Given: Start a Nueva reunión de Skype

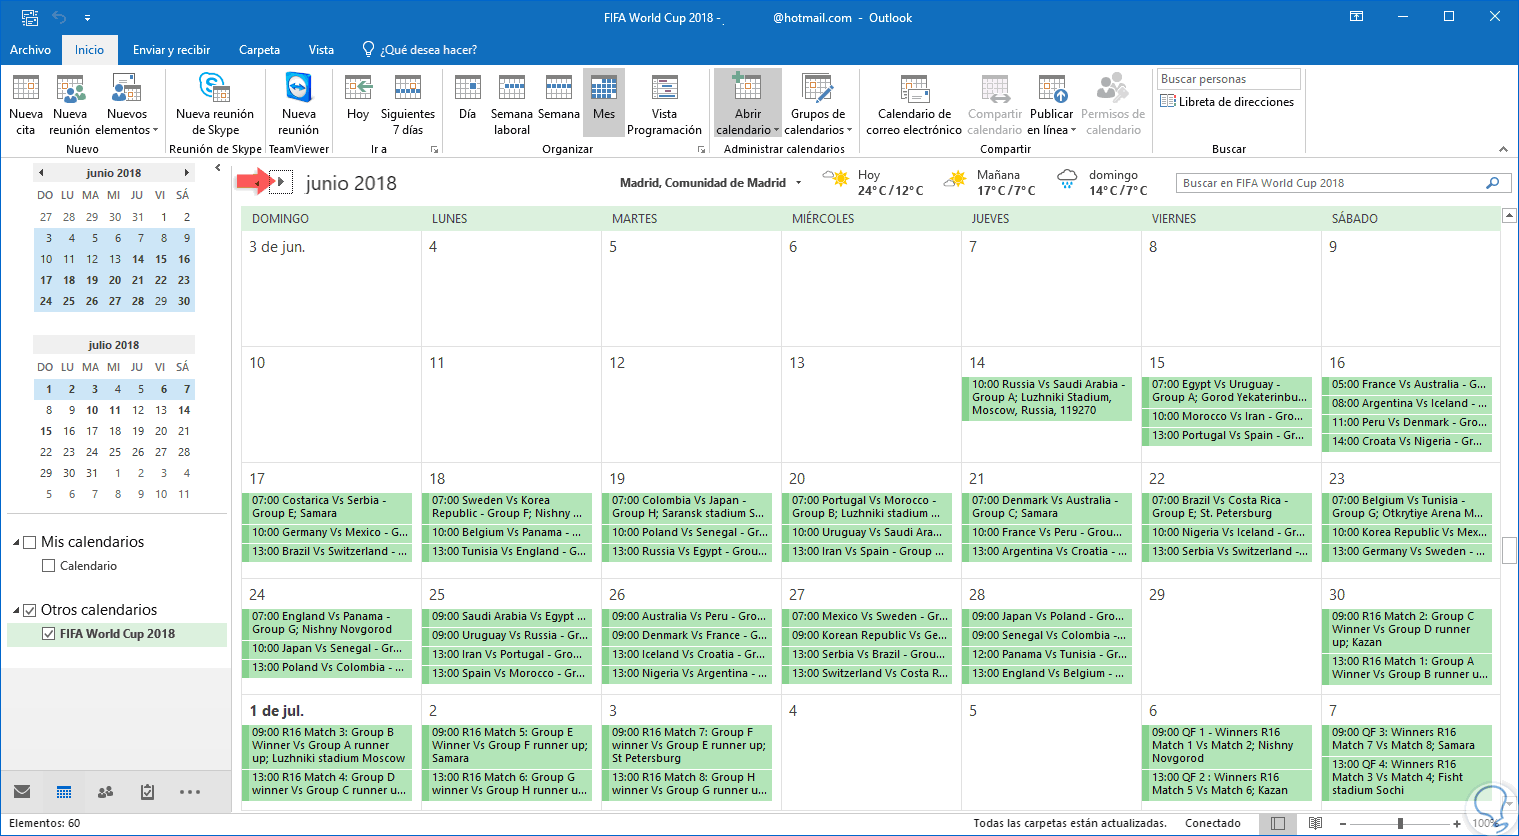Looking at the screenshot, I should 215,104.
